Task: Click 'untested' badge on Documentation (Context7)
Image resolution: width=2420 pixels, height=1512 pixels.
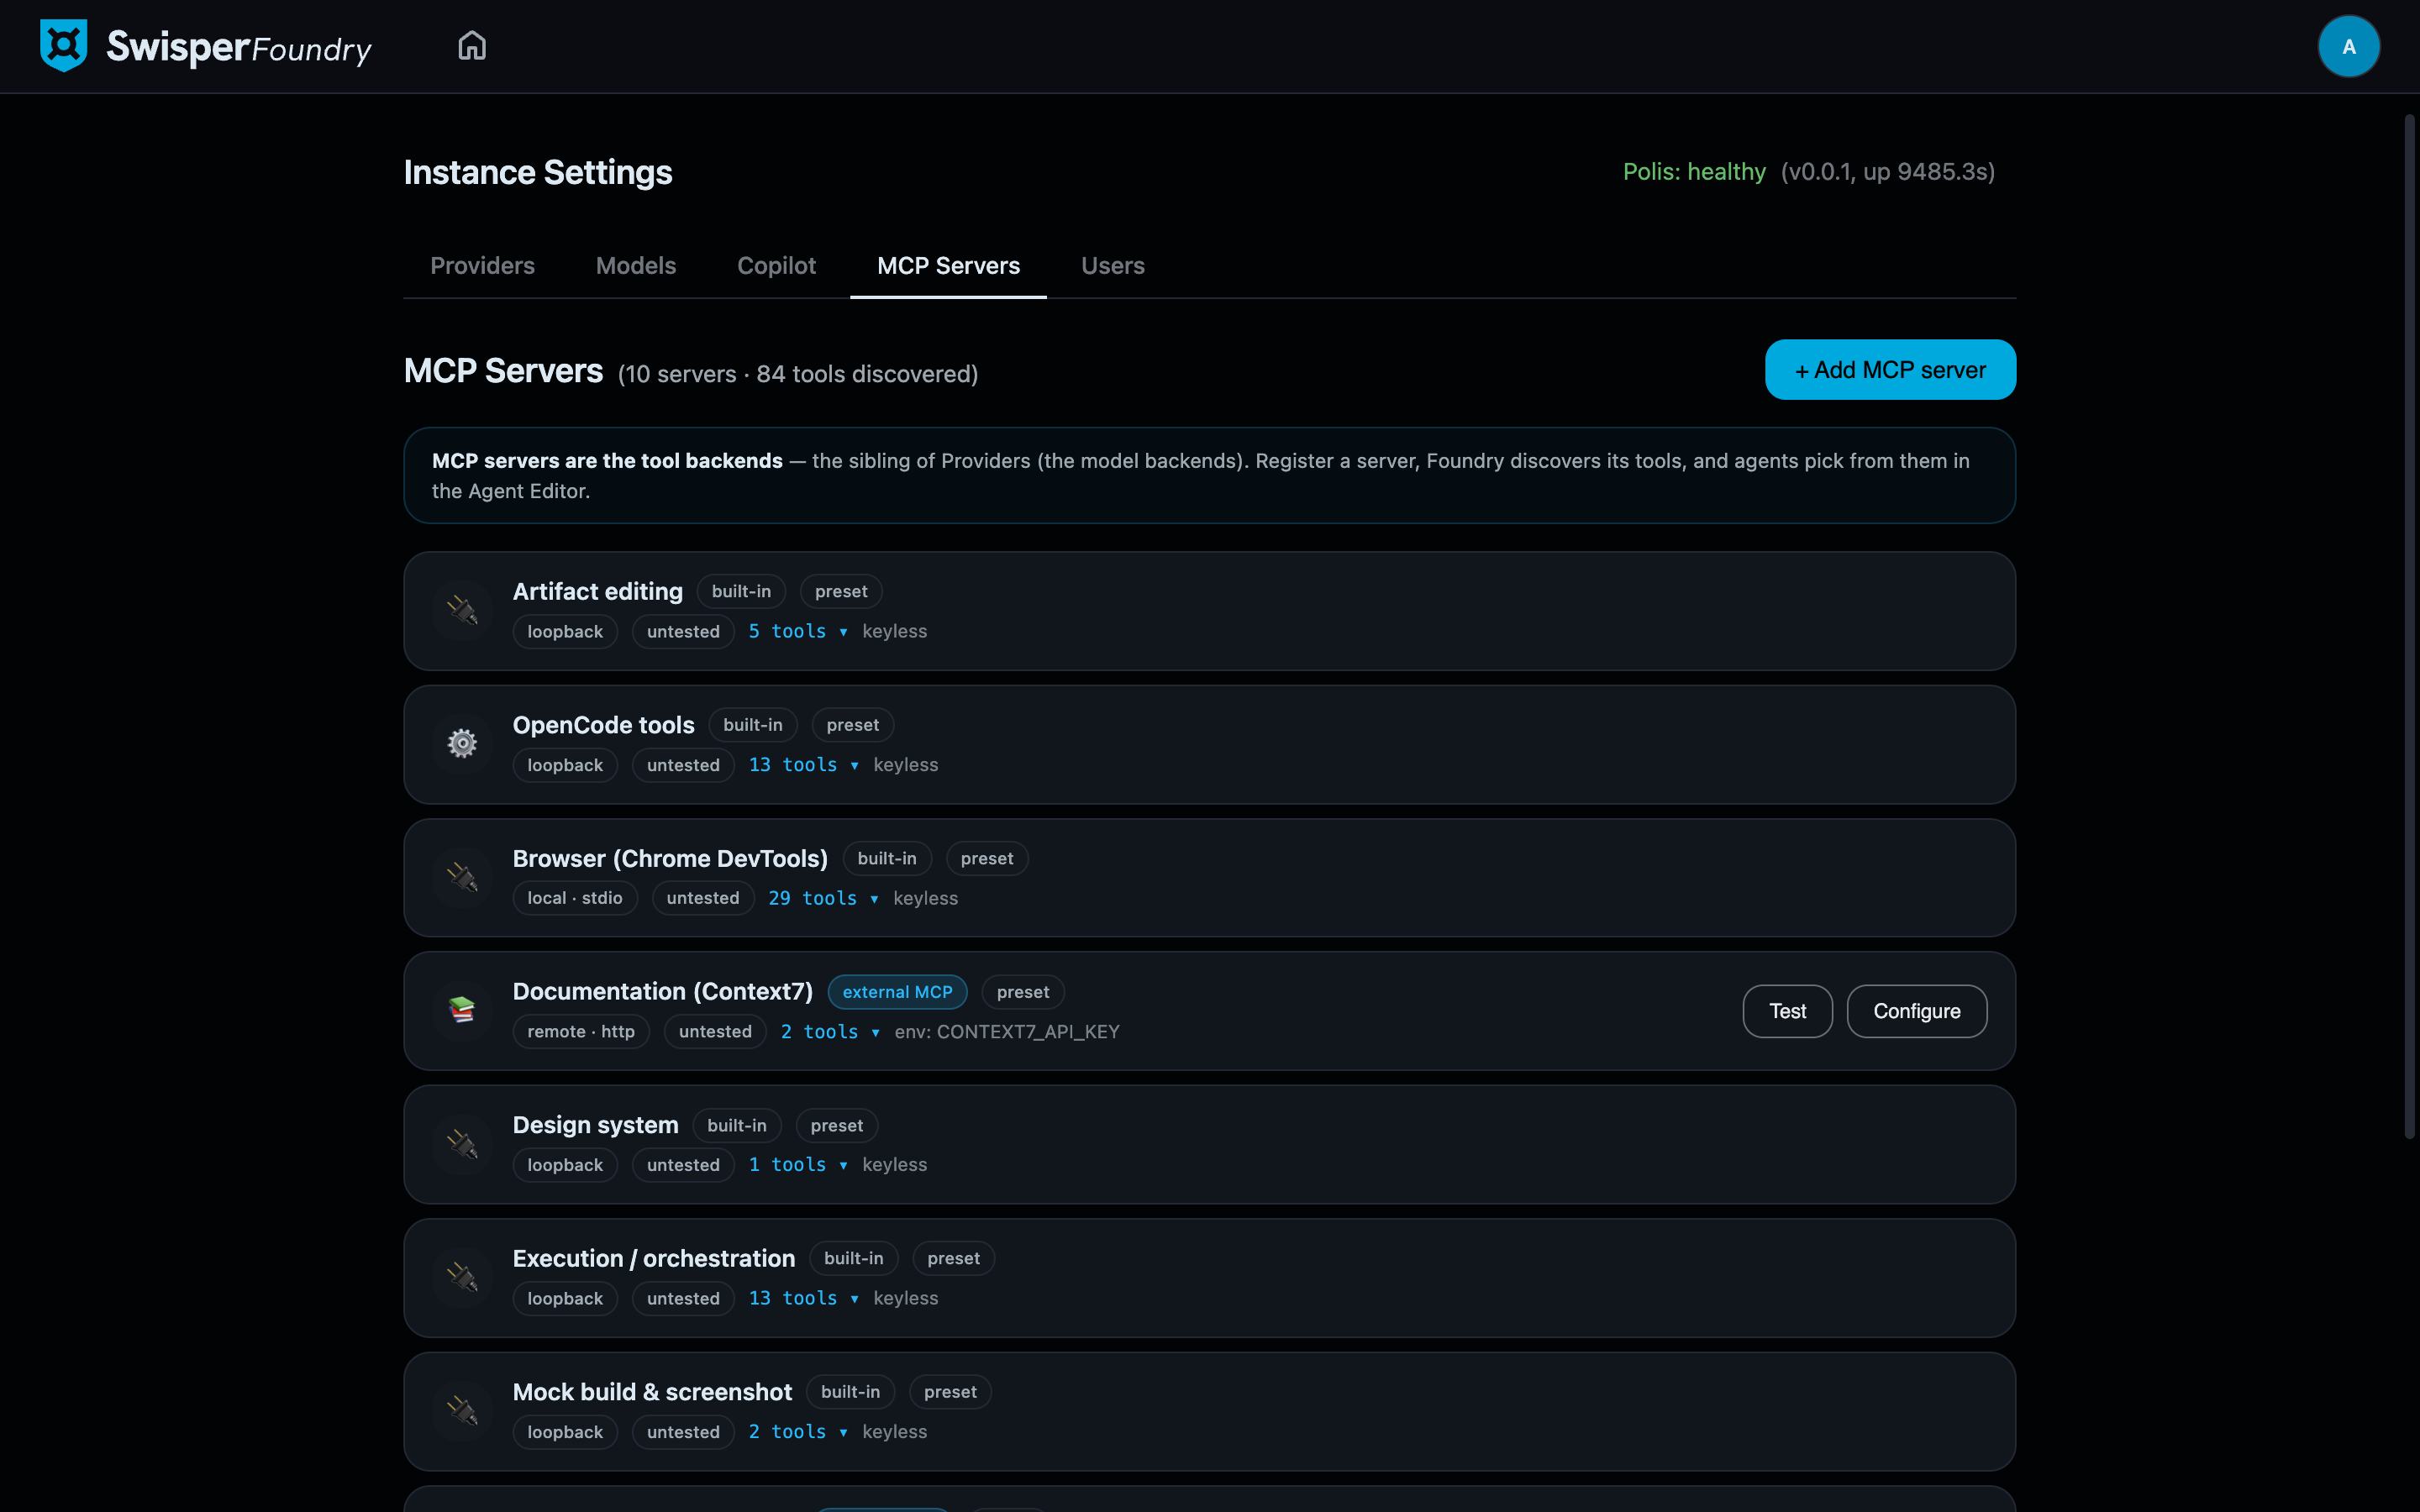Action: (x=715, y=1032)
